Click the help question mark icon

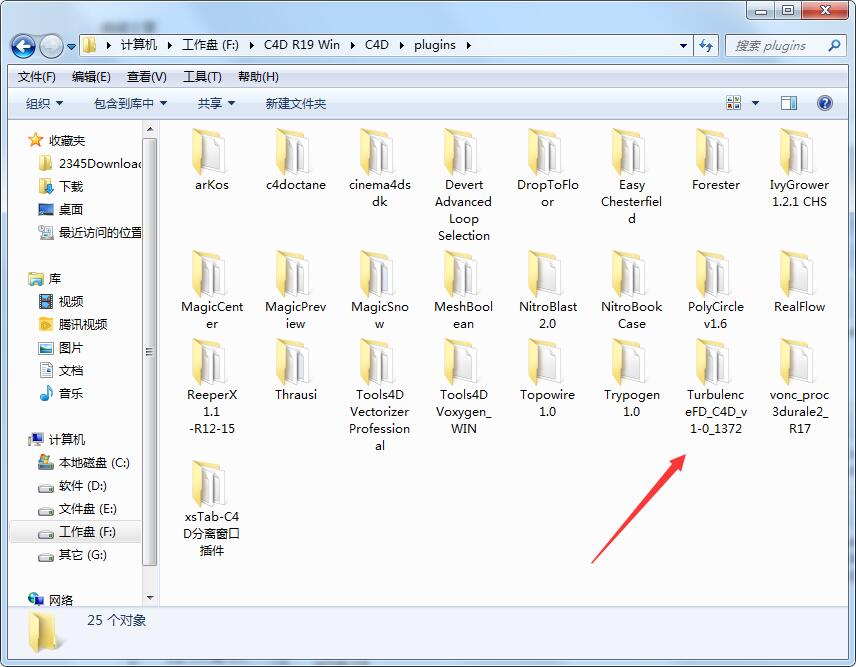(825, 103)
